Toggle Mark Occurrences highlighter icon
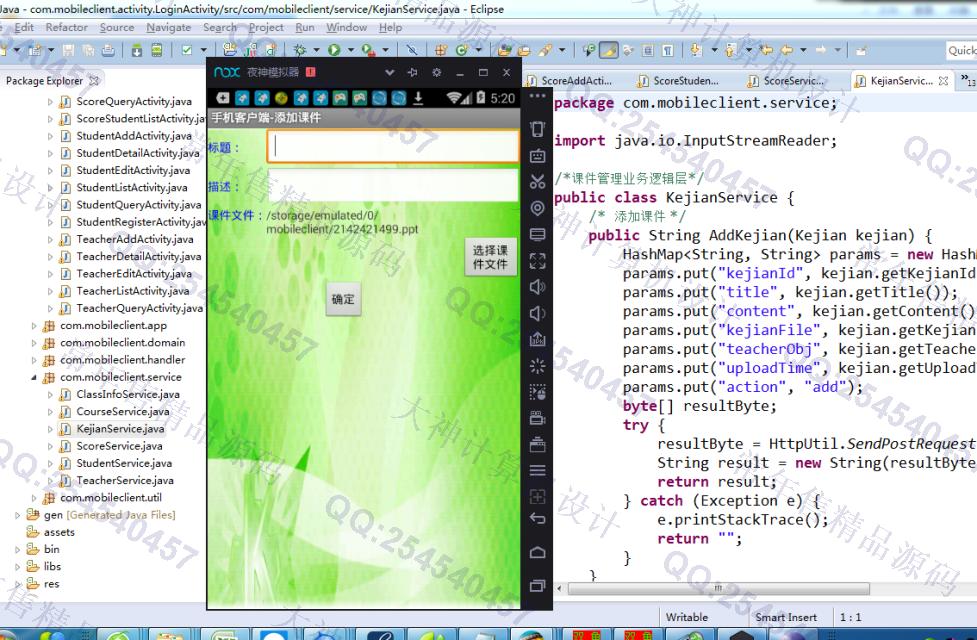This screenshot has width=977, height=640. (609, 50)
